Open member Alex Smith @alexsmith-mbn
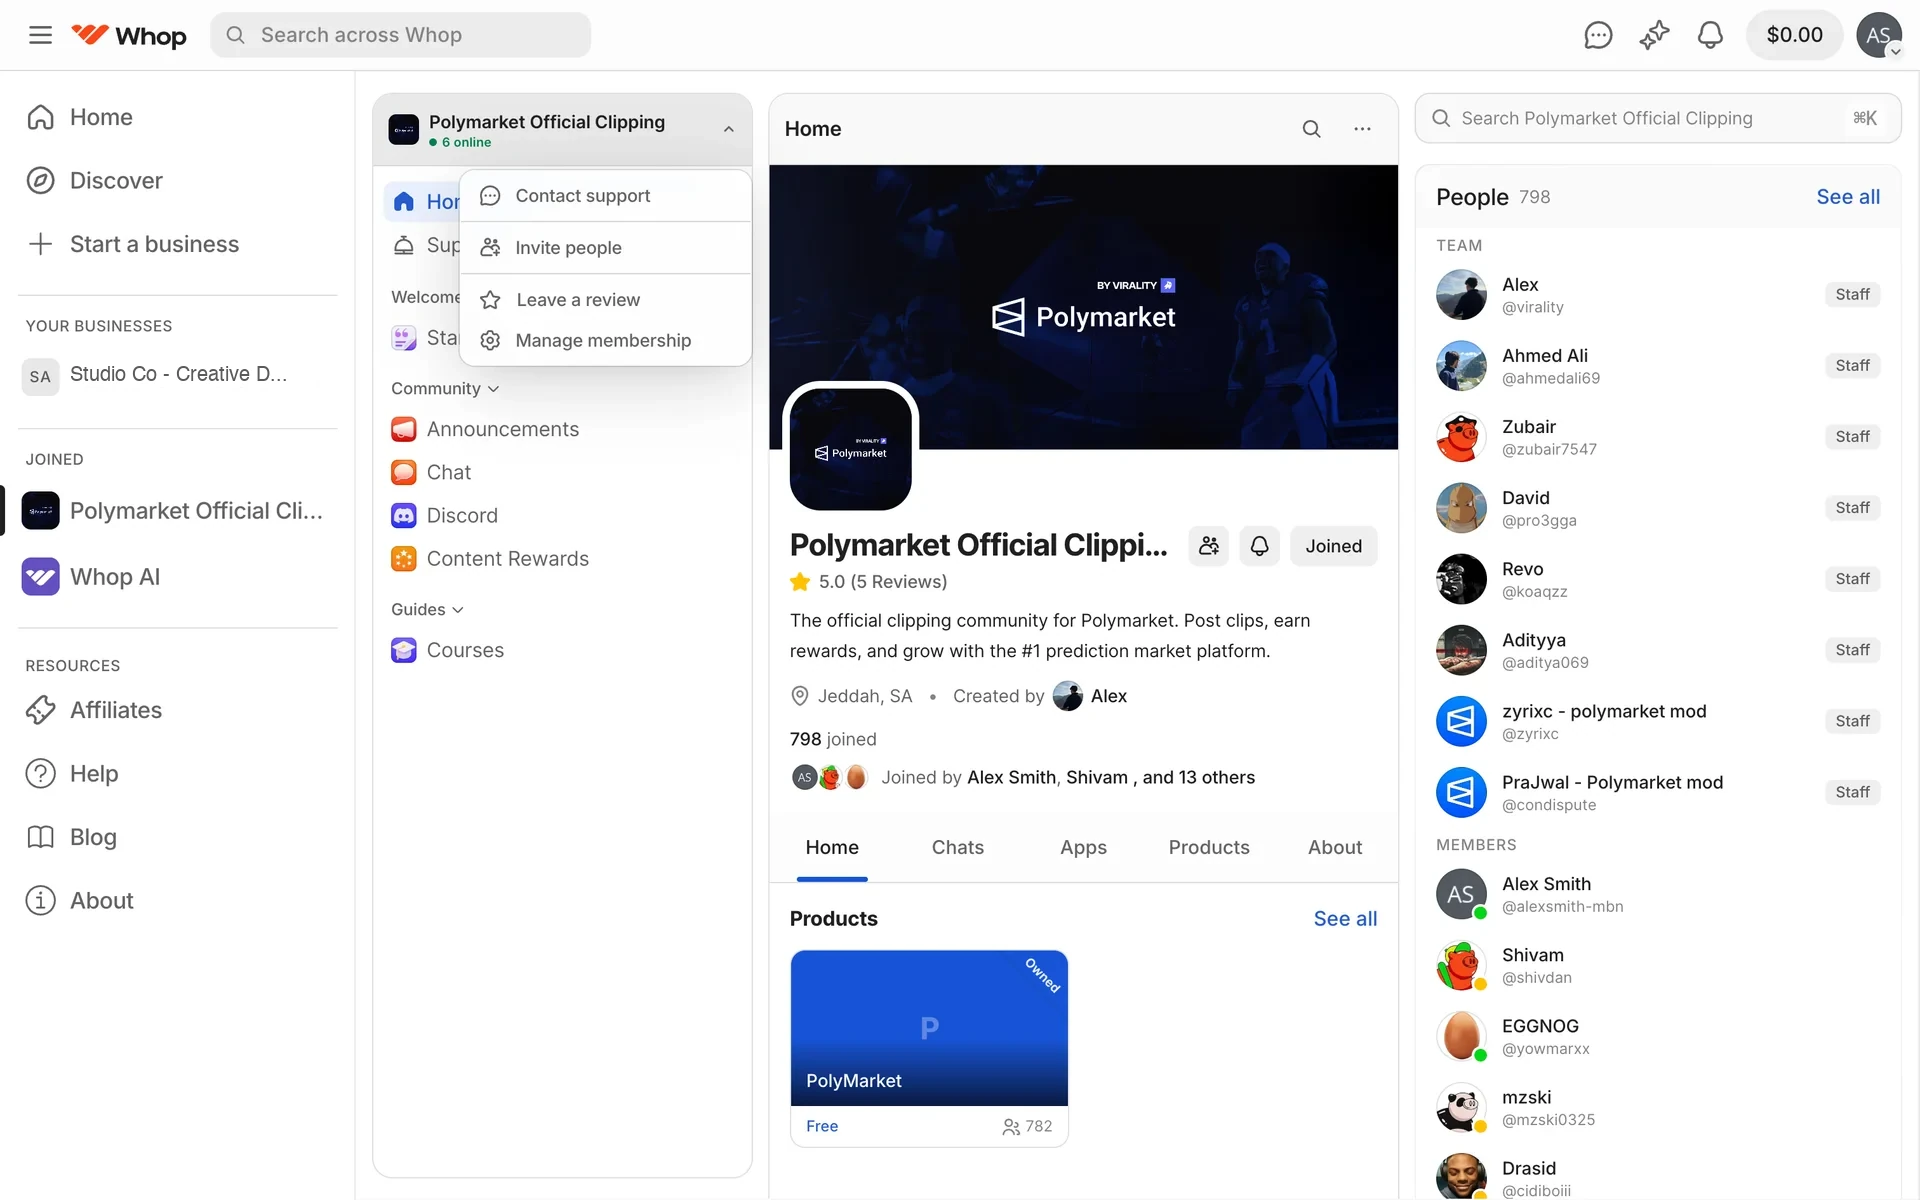 tap(1658, 894)
